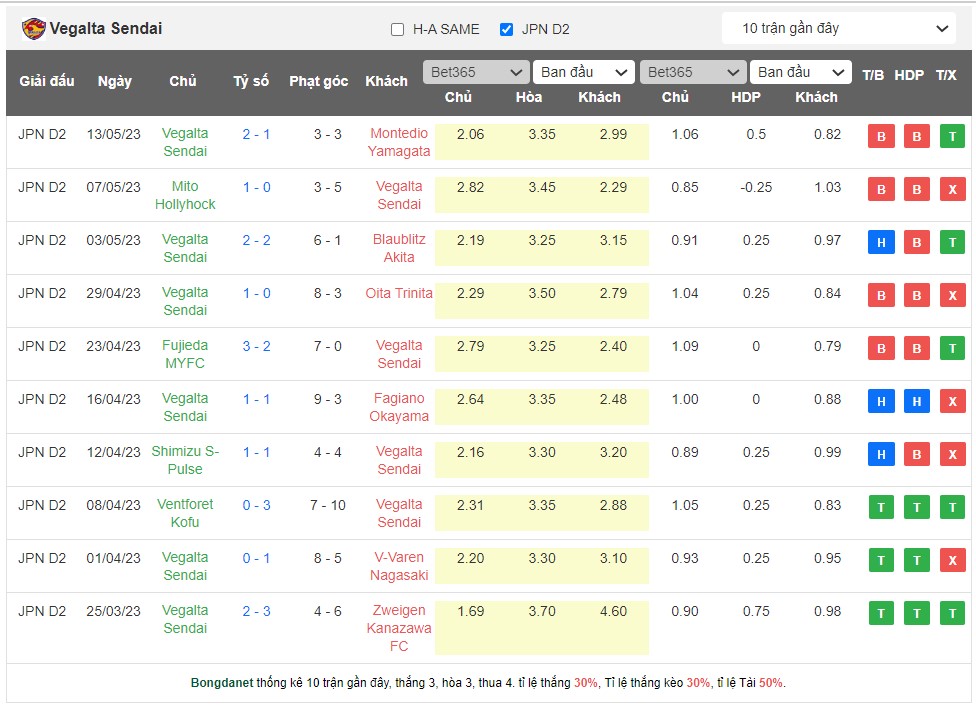Click red X badge in 01/04/23 row

pyautogui.click(x=951, y=561)
